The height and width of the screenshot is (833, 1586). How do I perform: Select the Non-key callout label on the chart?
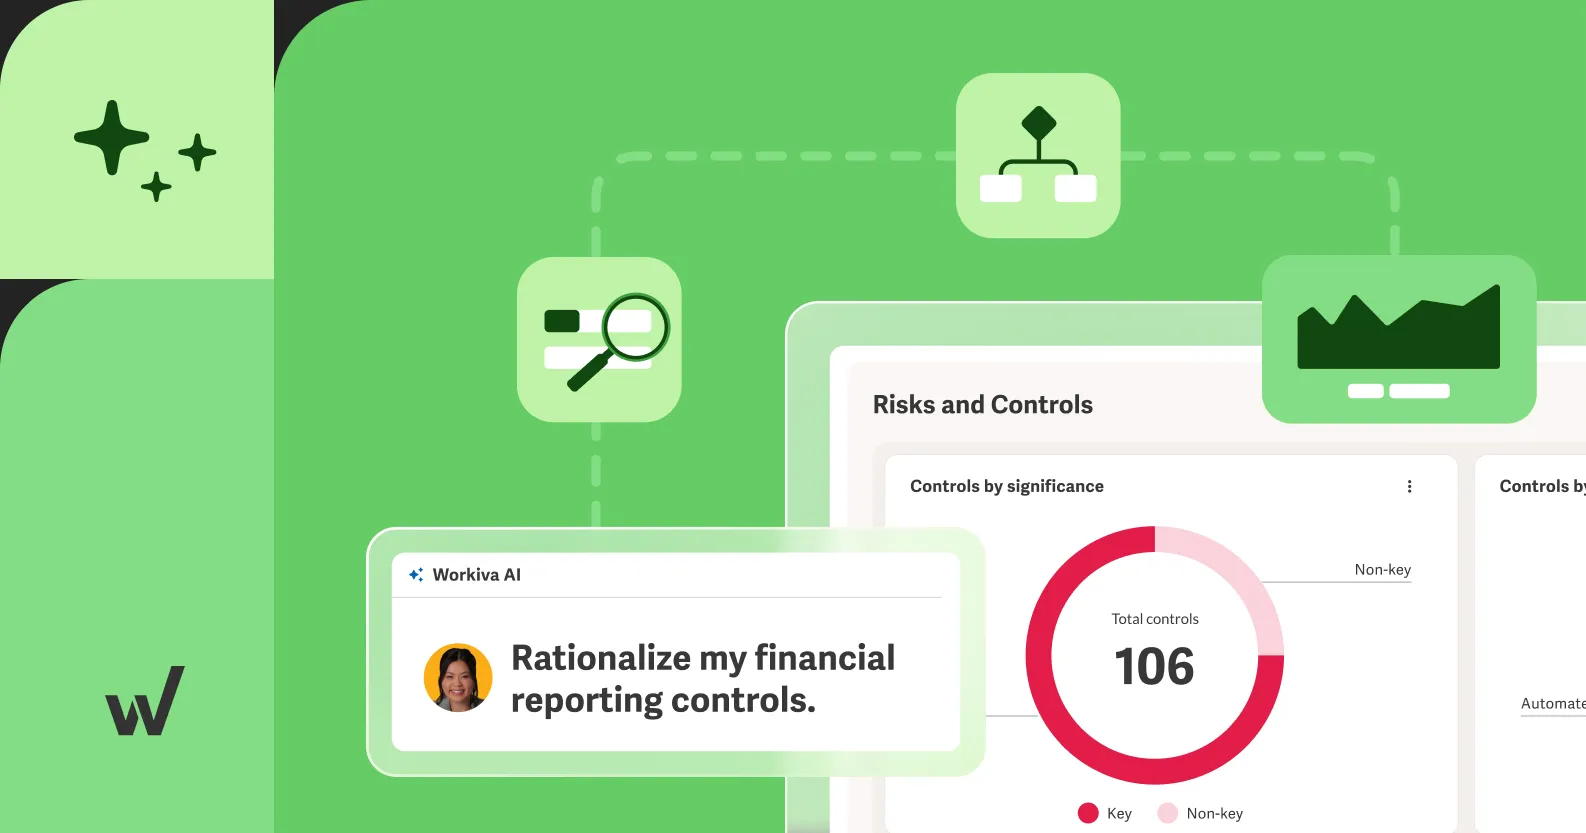1382,570
